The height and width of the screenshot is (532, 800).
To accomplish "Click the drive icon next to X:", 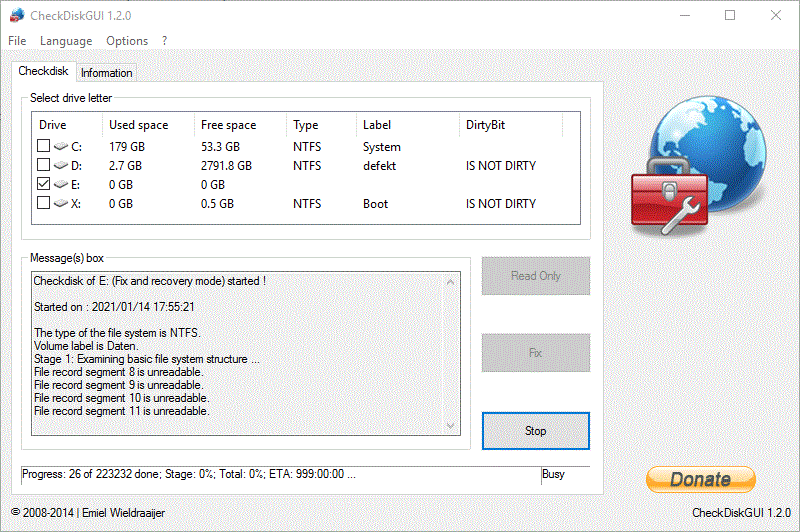I will click(x=61, y=203).
